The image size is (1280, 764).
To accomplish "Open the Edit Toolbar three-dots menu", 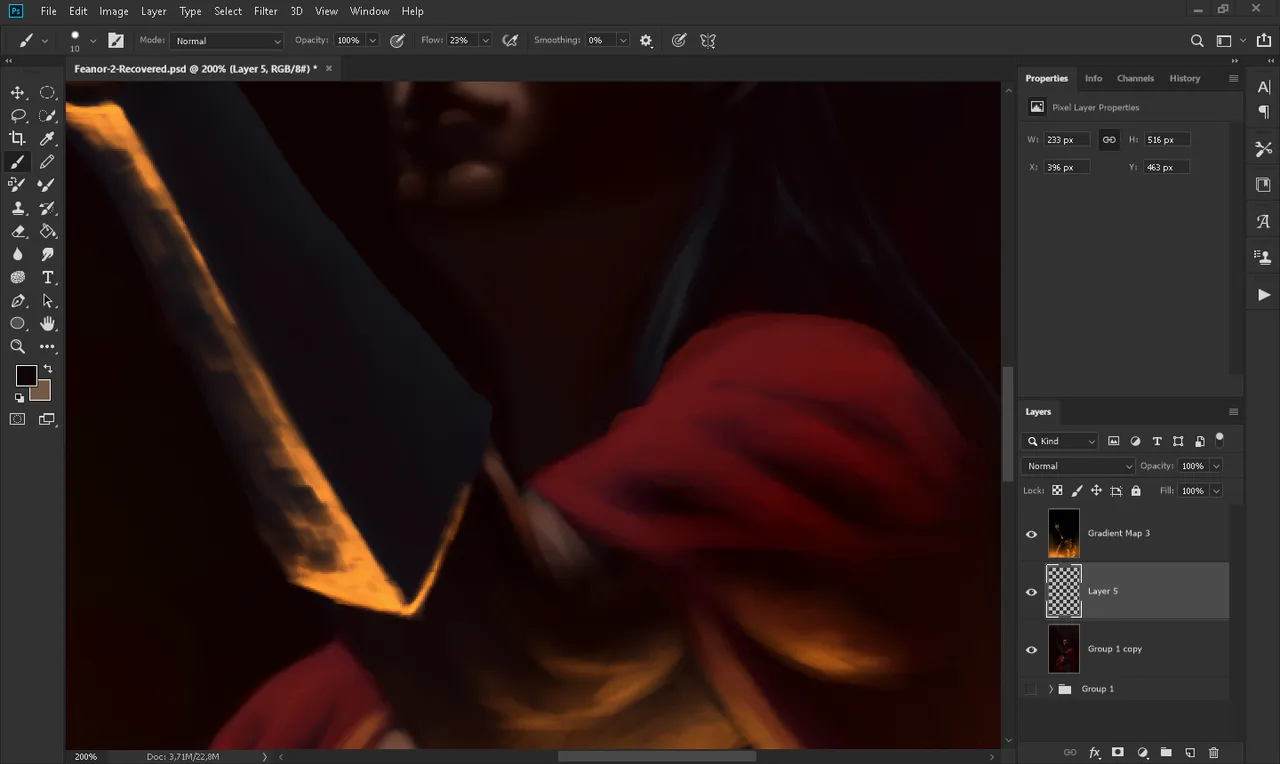I will pos(47,347).
